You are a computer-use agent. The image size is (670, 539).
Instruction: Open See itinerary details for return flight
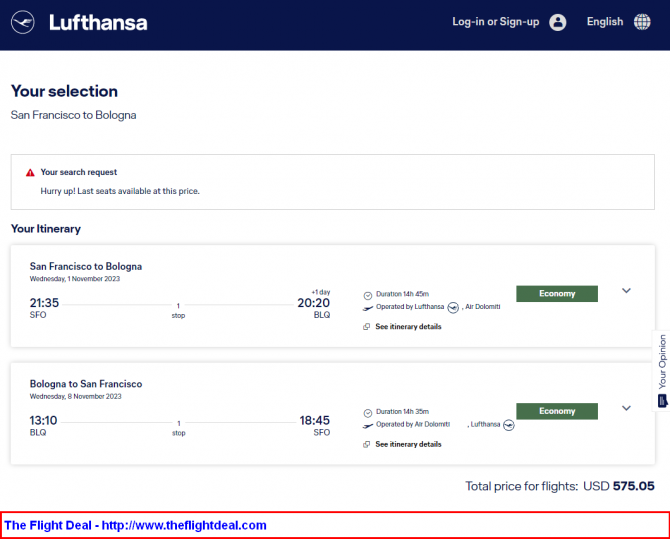(x=408, y=444)
